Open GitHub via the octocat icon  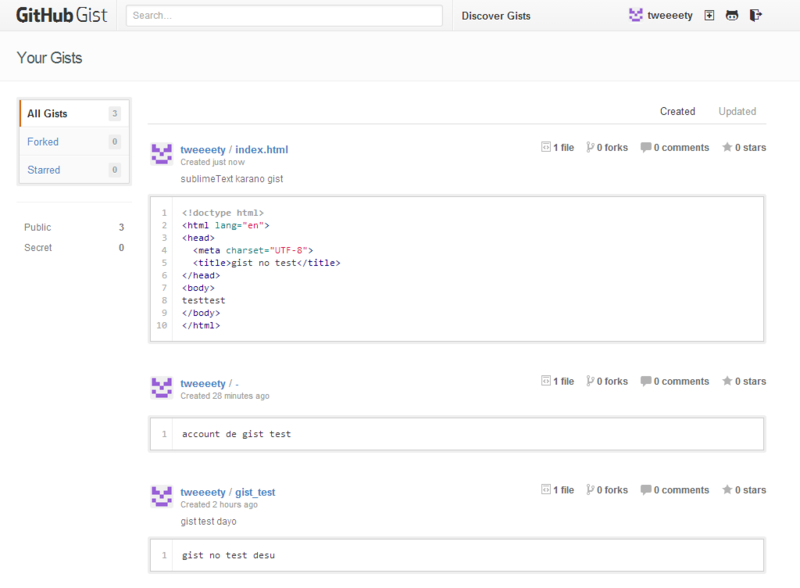[732, 15]
